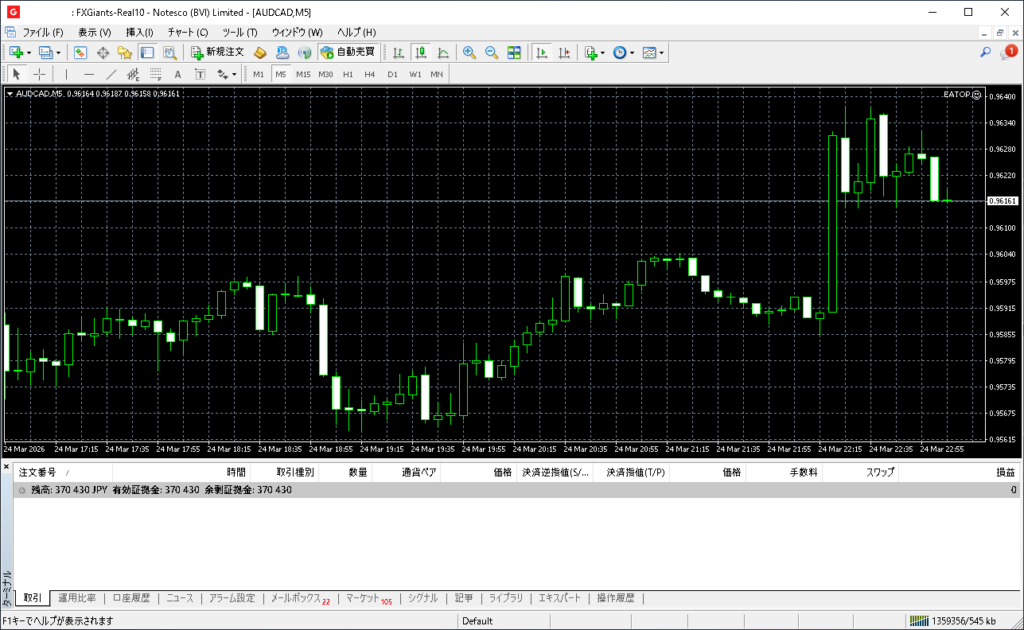Switch chart to candlestick display

point(420,52)
